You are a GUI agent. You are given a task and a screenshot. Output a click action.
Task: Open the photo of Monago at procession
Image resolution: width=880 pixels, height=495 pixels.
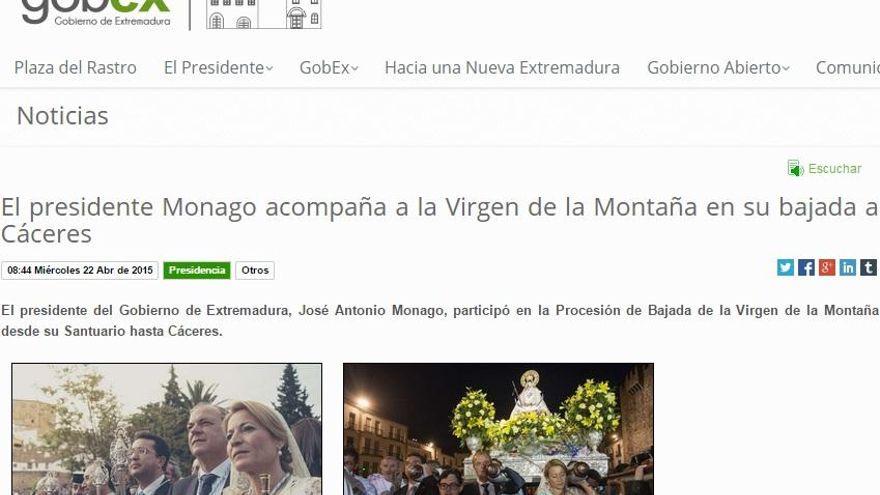167,429
